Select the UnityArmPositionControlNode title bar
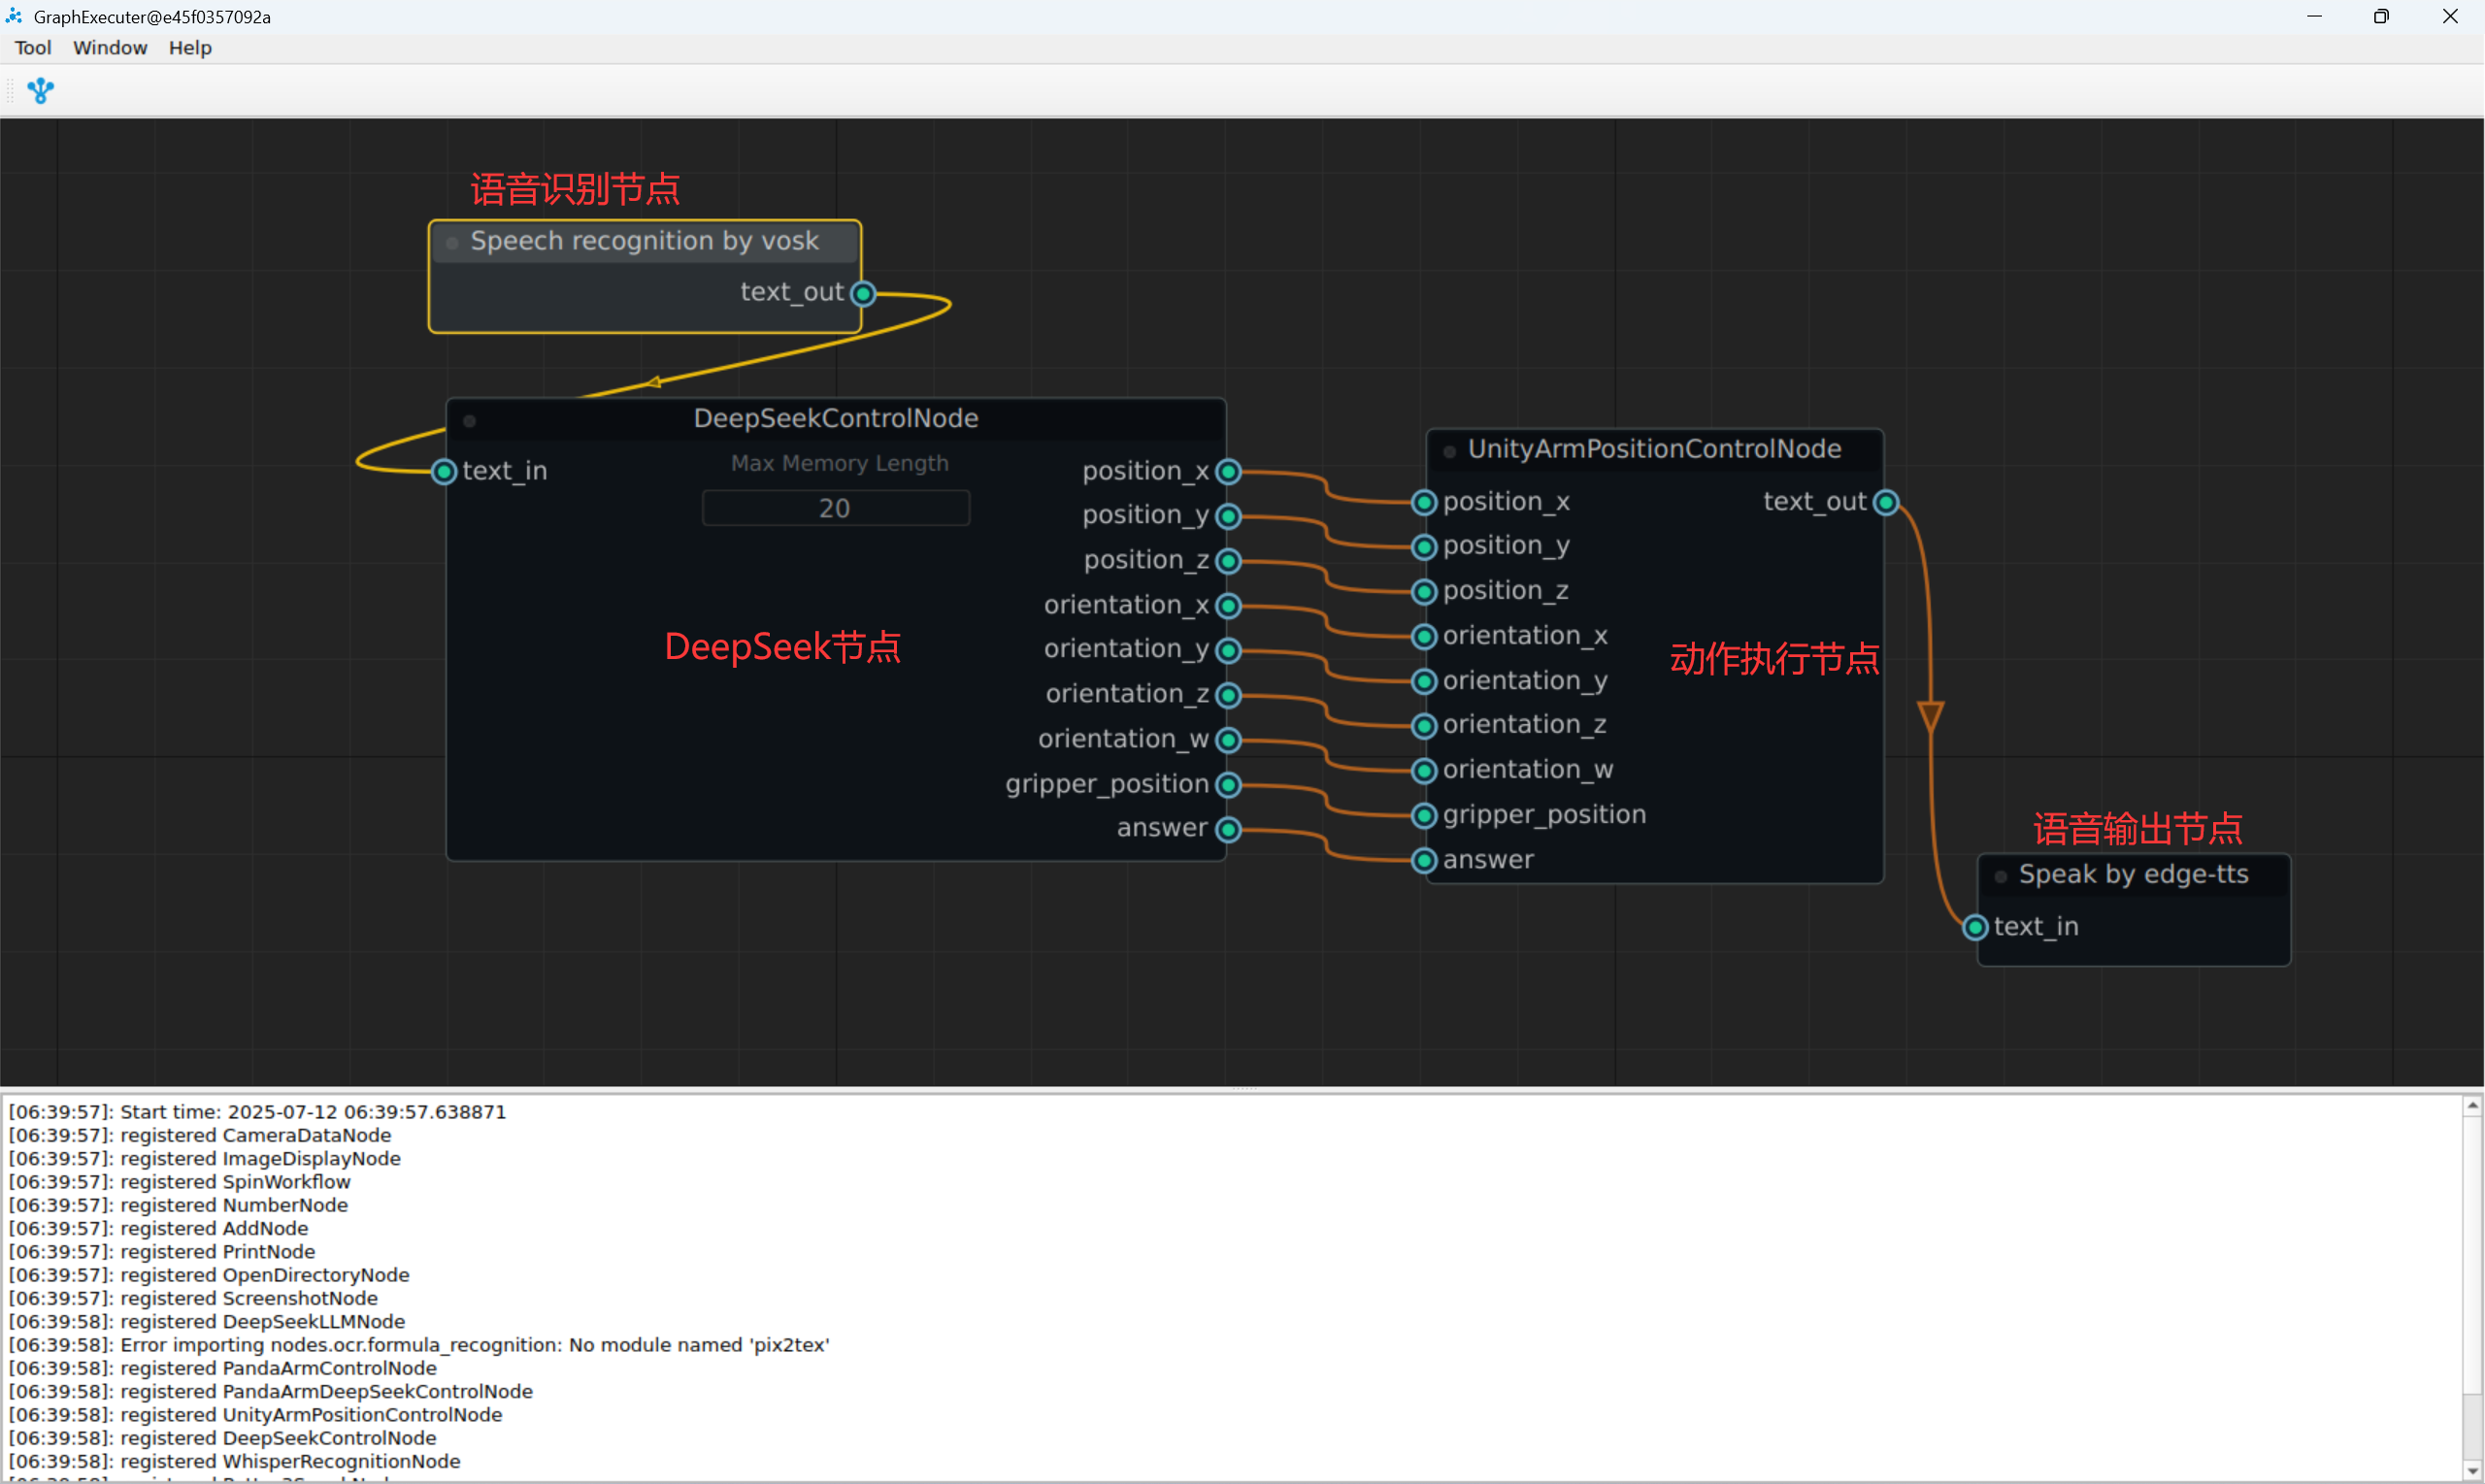Viewport: 2485px width, 1484px height. click(x=1654, y=449)
